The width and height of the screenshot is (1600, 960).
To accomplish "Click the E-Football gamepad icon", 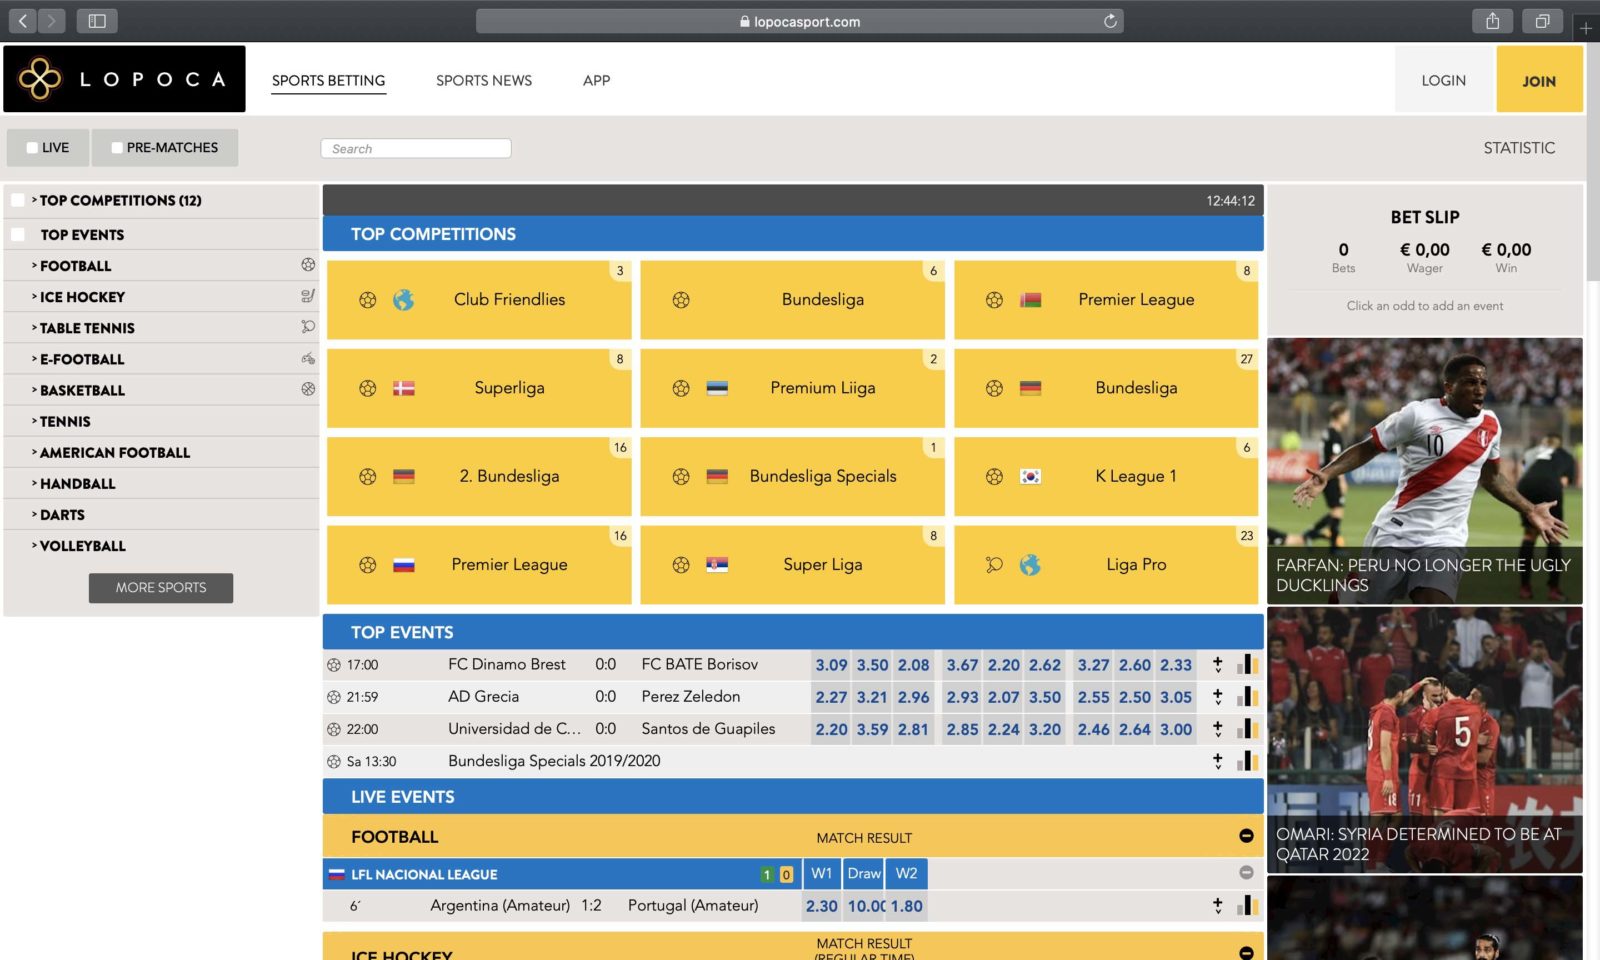I will pyautogui.click(x=306, y=358).
